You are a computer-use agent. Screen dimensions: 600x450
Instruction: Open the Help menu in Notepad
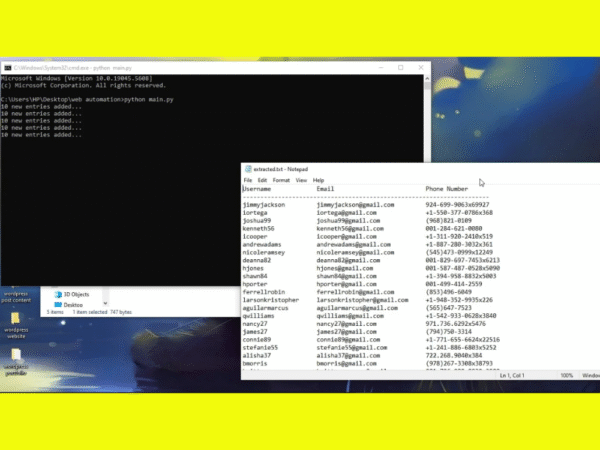(x=318, y=180)
